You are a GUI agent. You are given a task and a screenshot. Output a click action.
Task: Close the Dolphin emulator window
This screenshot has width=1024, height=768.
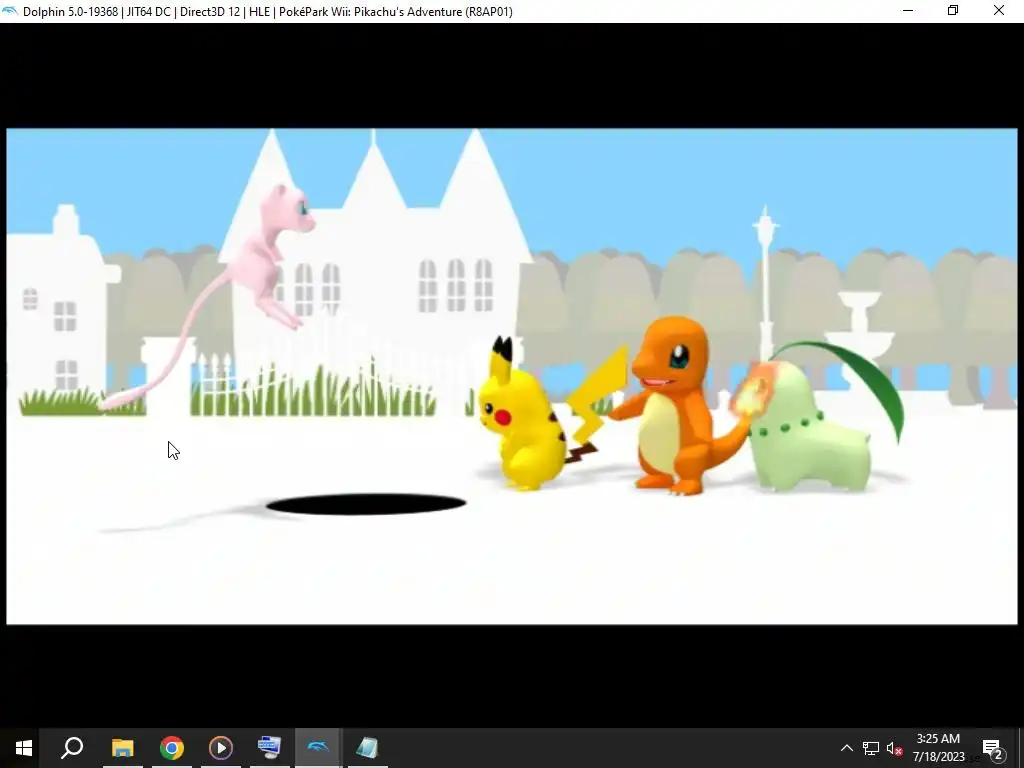999,11
